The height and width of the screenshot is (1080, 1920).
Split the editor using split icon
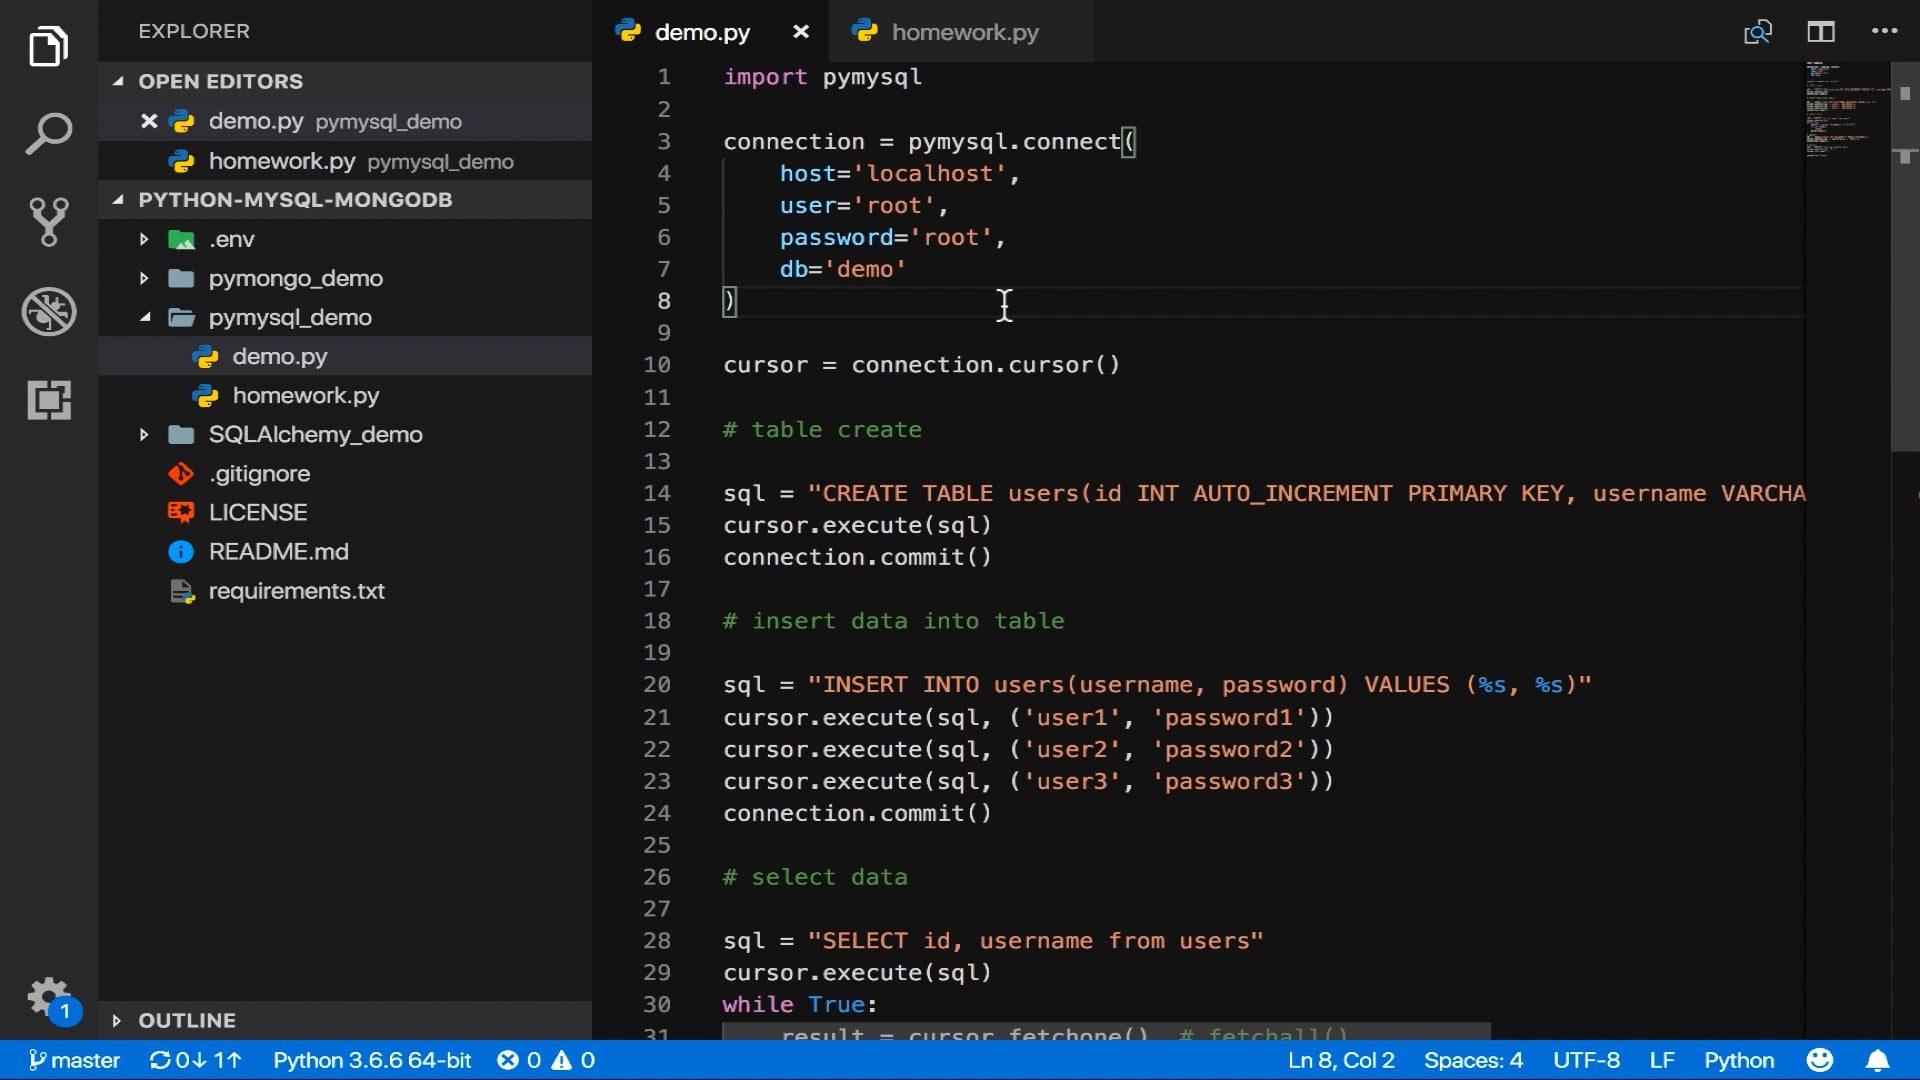[x=1820, y=31]
